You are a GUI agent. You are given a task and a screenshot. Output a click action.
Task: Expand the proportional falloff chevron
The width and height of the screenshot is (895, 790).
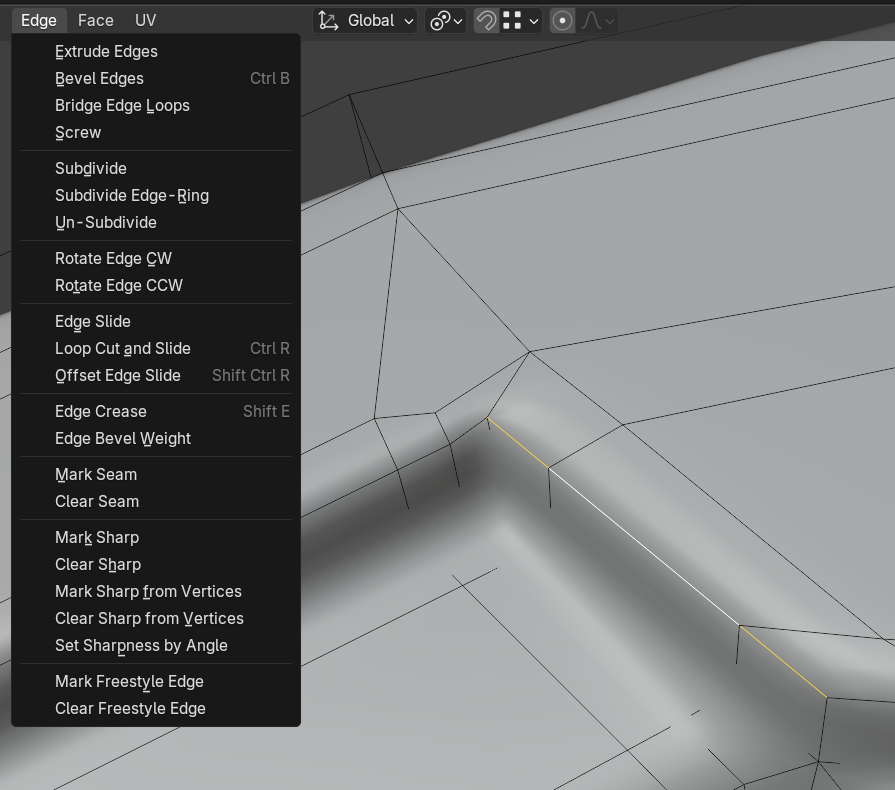[x=610, y=21]
